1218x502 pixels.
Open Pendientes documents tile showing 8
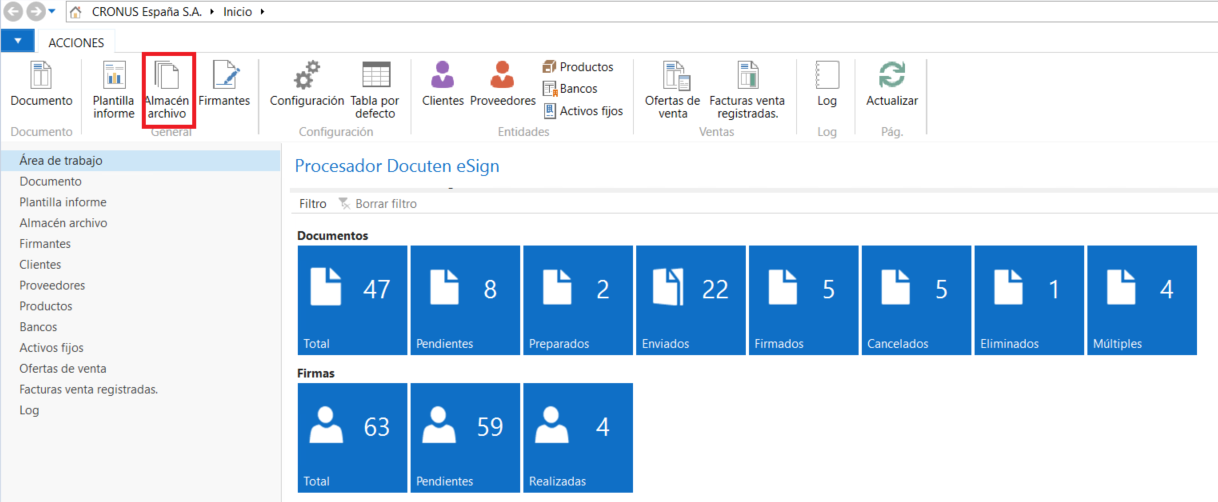coord(465,300)
